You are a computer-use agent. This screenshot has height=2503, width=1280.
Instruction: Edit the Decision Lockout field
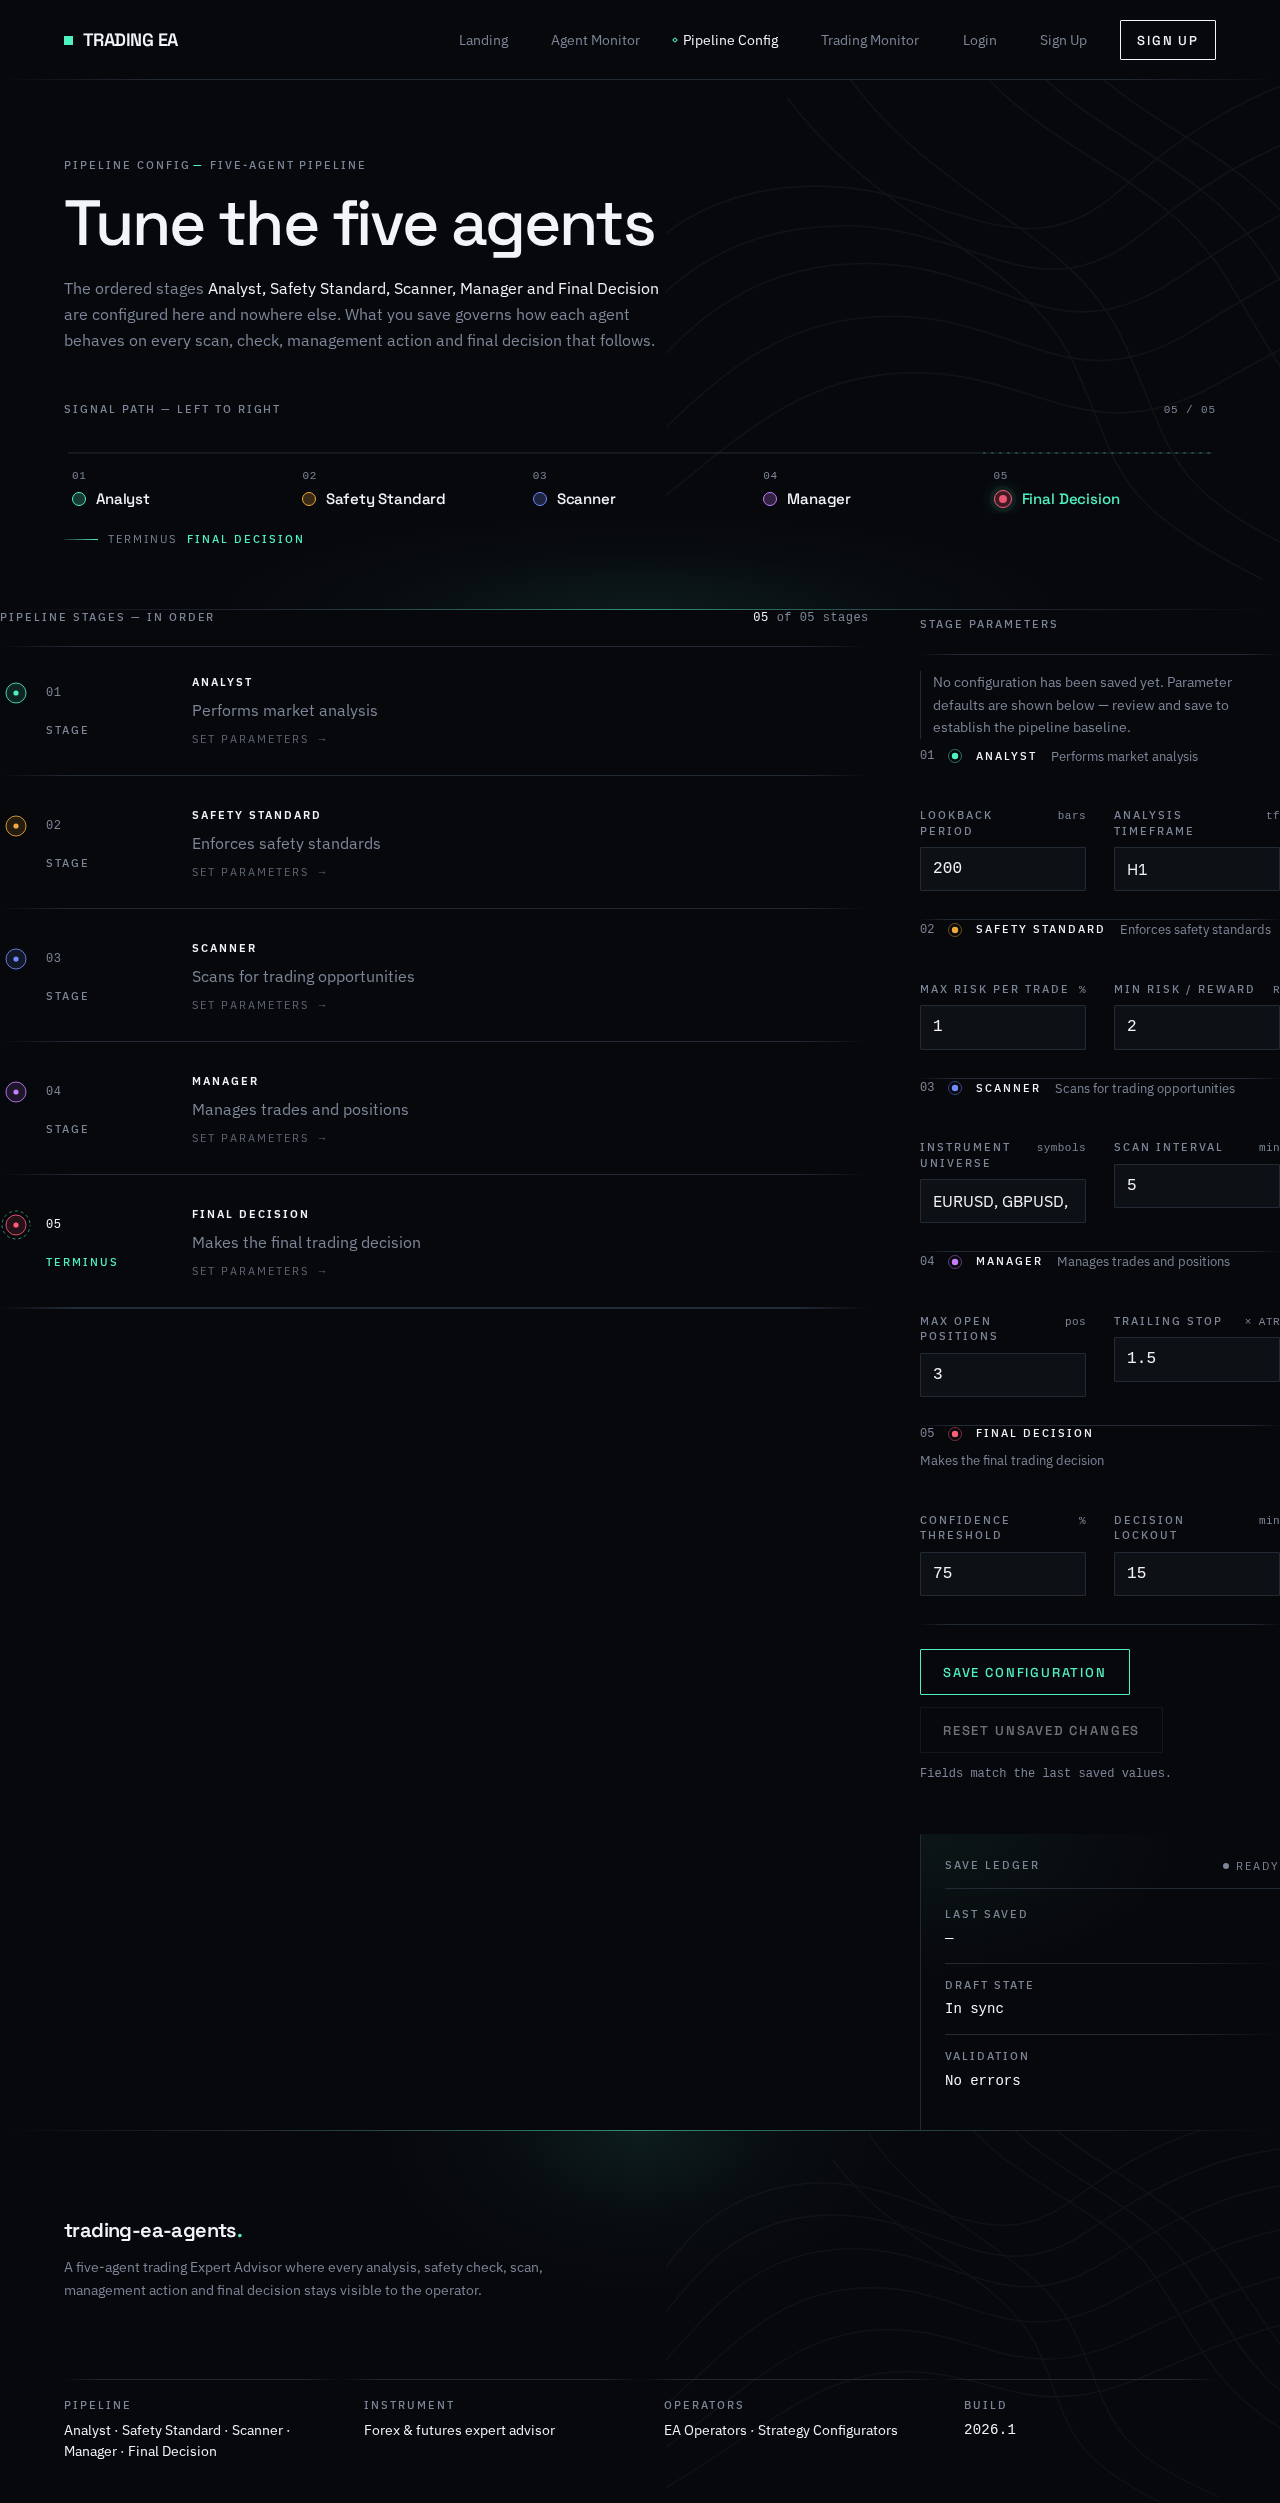1197,1574
